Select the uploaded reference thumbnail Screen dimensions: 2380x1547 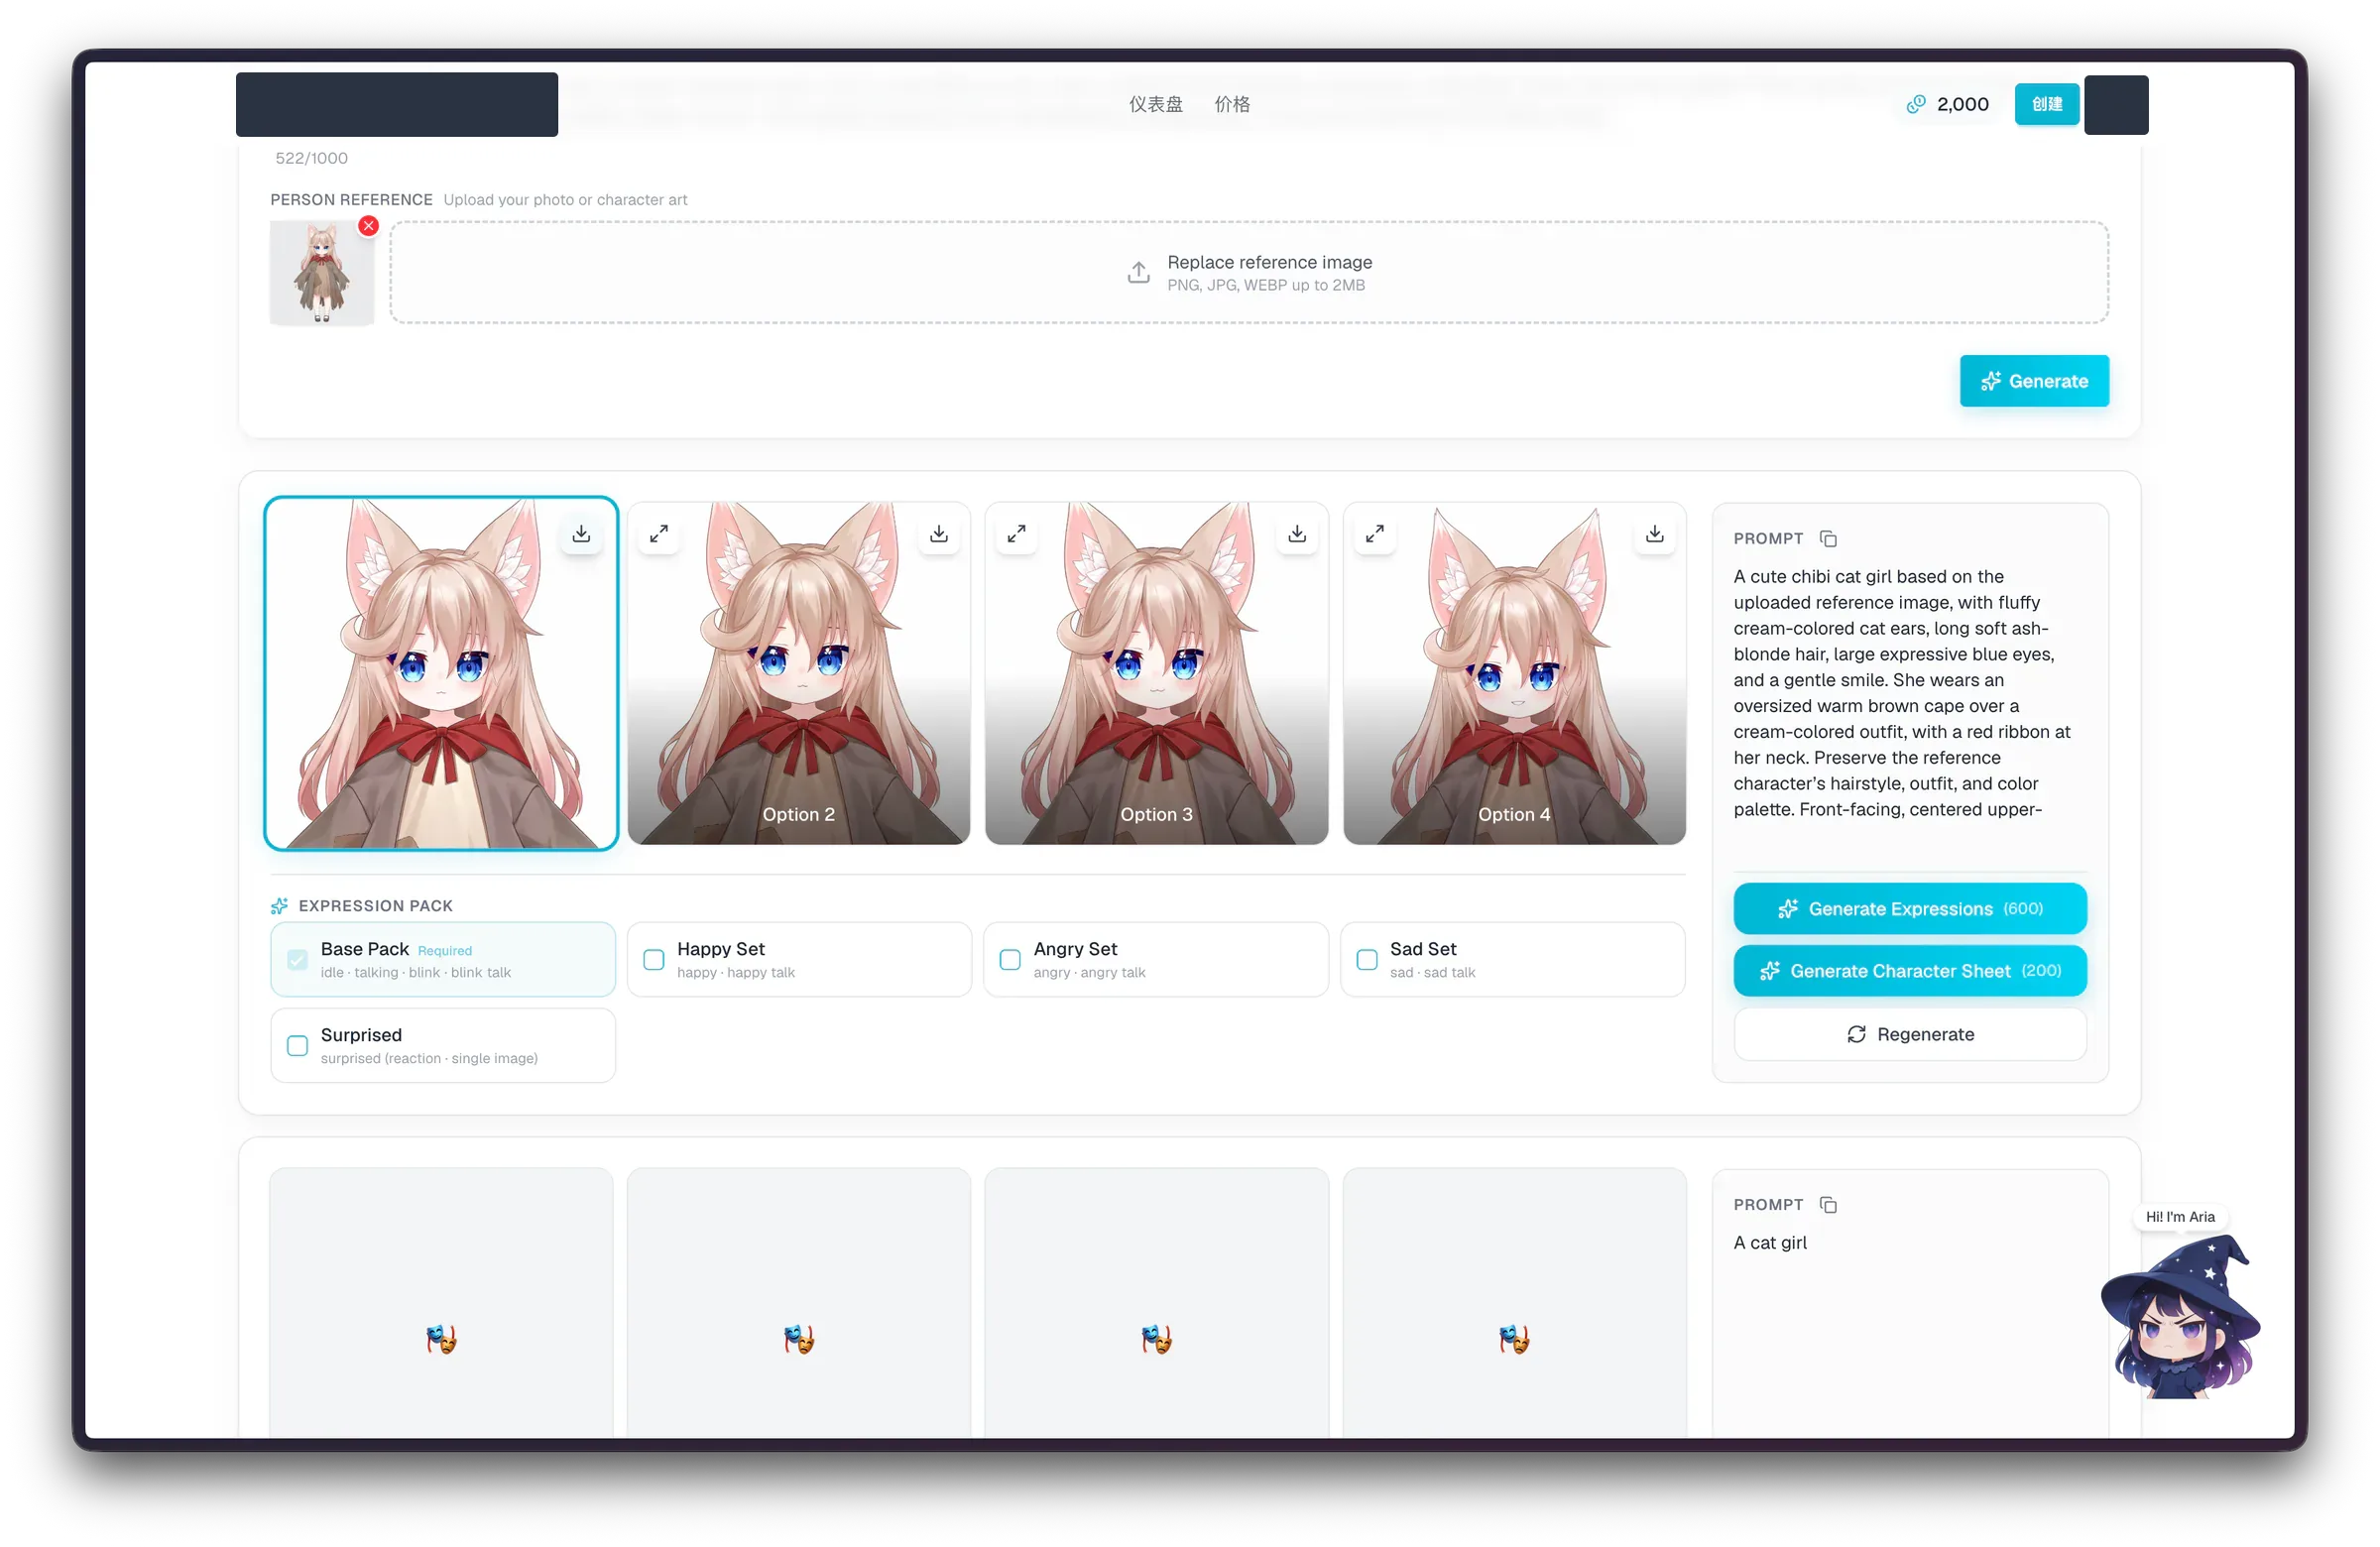(322, 273)
